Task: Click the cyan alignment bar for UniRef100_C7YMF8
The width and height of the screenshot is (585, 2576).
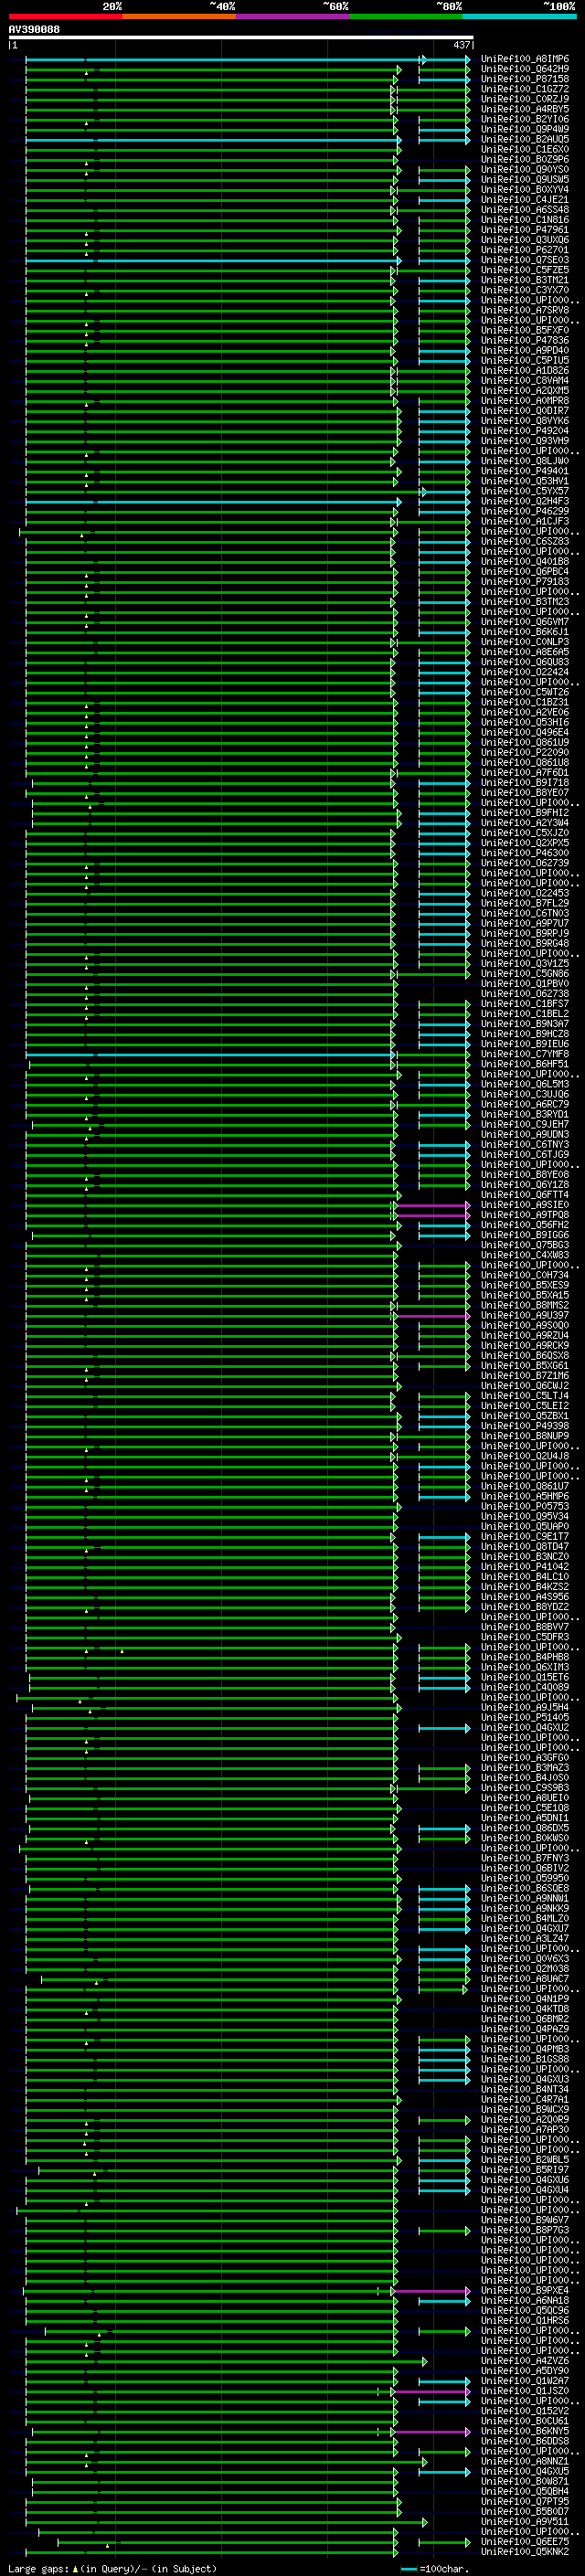Action: click(x=211, y=1054)
